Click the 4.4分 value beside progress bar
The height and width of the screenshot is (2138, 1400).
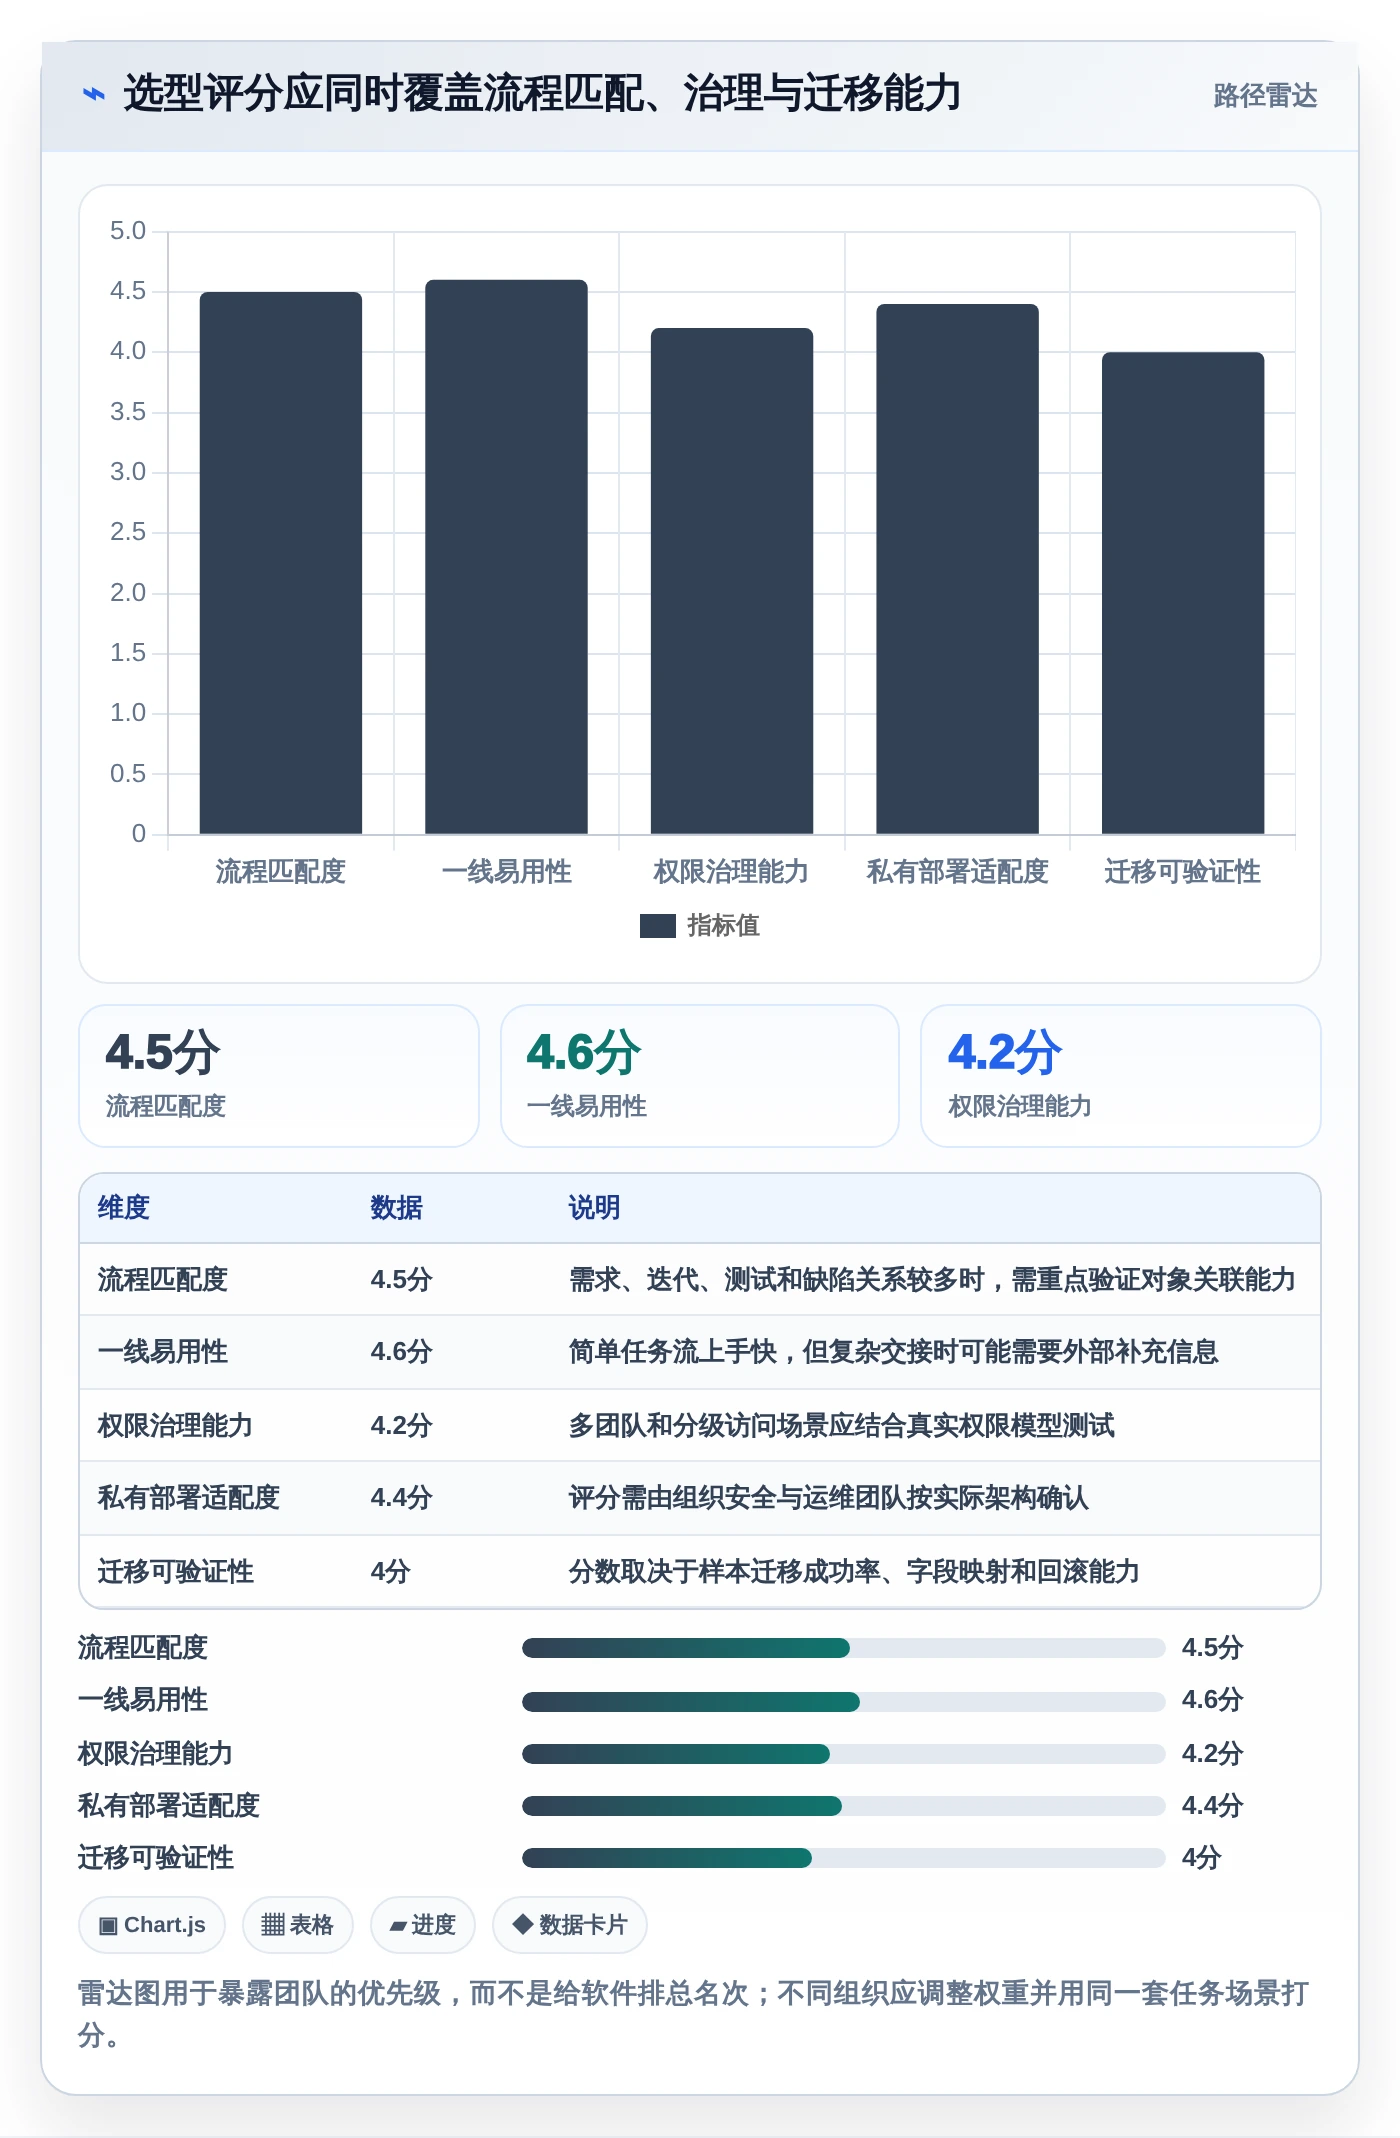point(1212,1806)
